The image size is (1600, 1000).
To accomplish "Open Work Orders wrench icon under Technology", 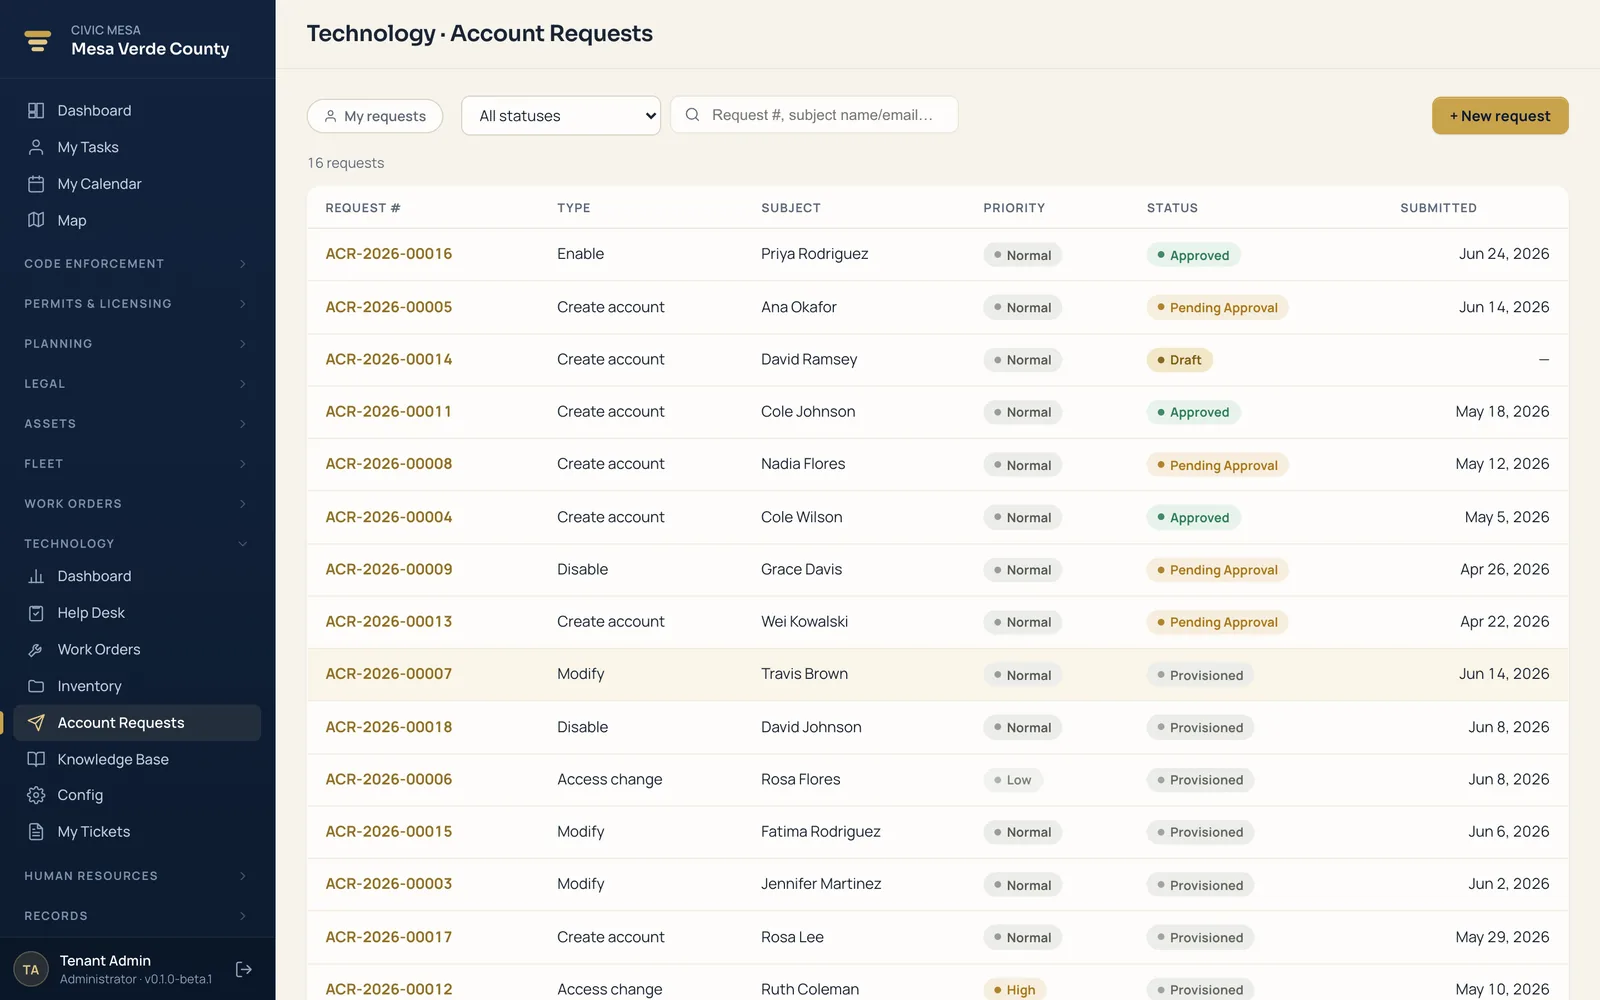I will click(36, 649).
